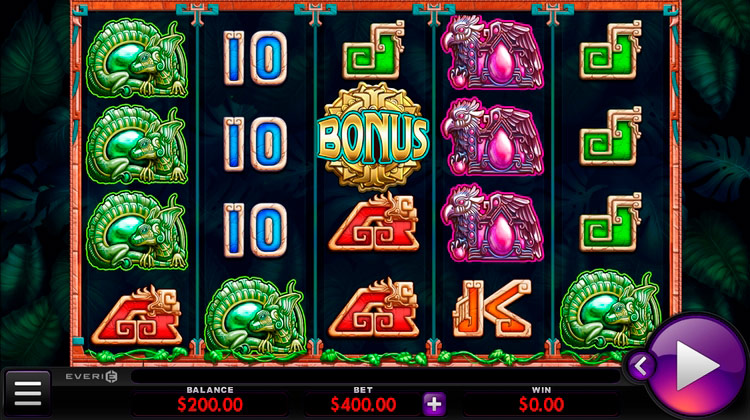Click the green spiral glyph atop third reel
Image resolution: width=750 pixels, height=420 pixels.
[x=374, y=50]
